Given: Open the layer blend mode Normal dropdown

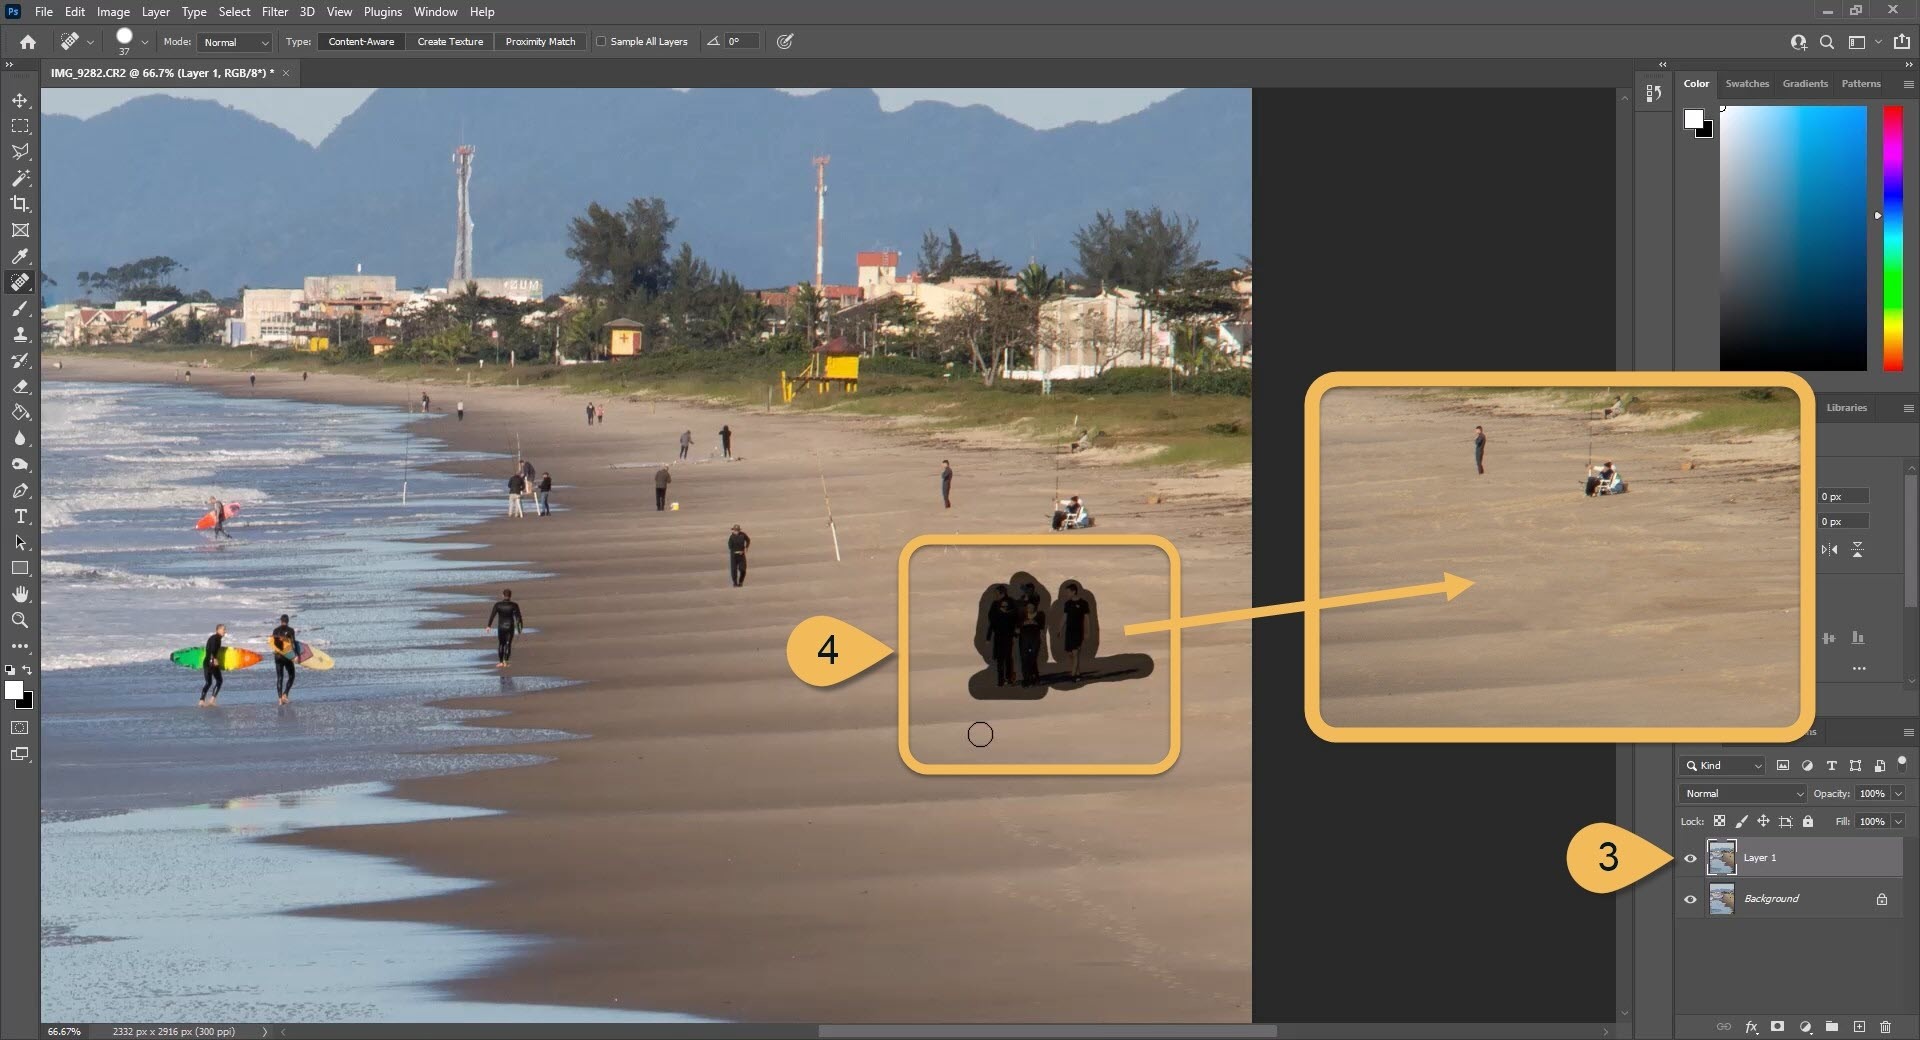Looking at the screenshot, I should tap(1743, 794).
